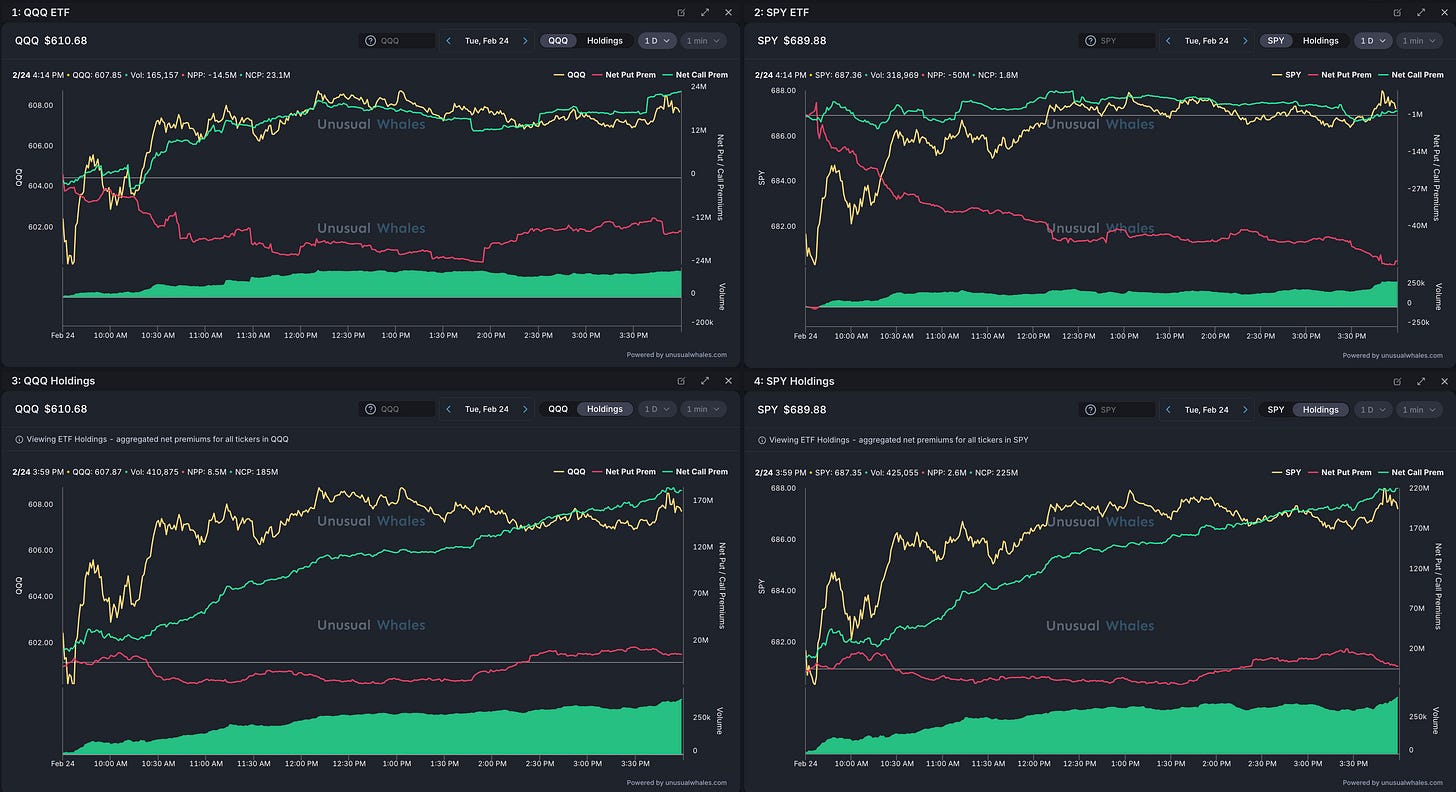1456x792 pixels.
Task: Click the info icon beside SPY holdings notice
Action: [762, 439]
